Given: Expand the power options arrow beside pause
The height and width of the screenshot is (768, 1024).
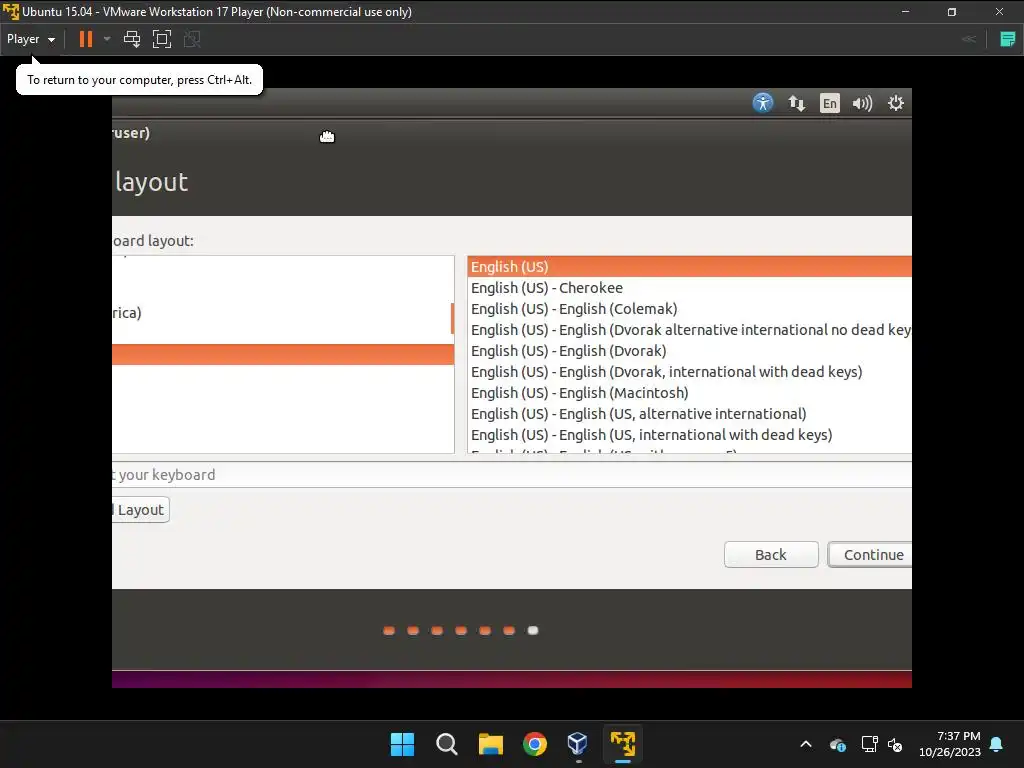Looking at the screenshot, I should pos(107,39).
